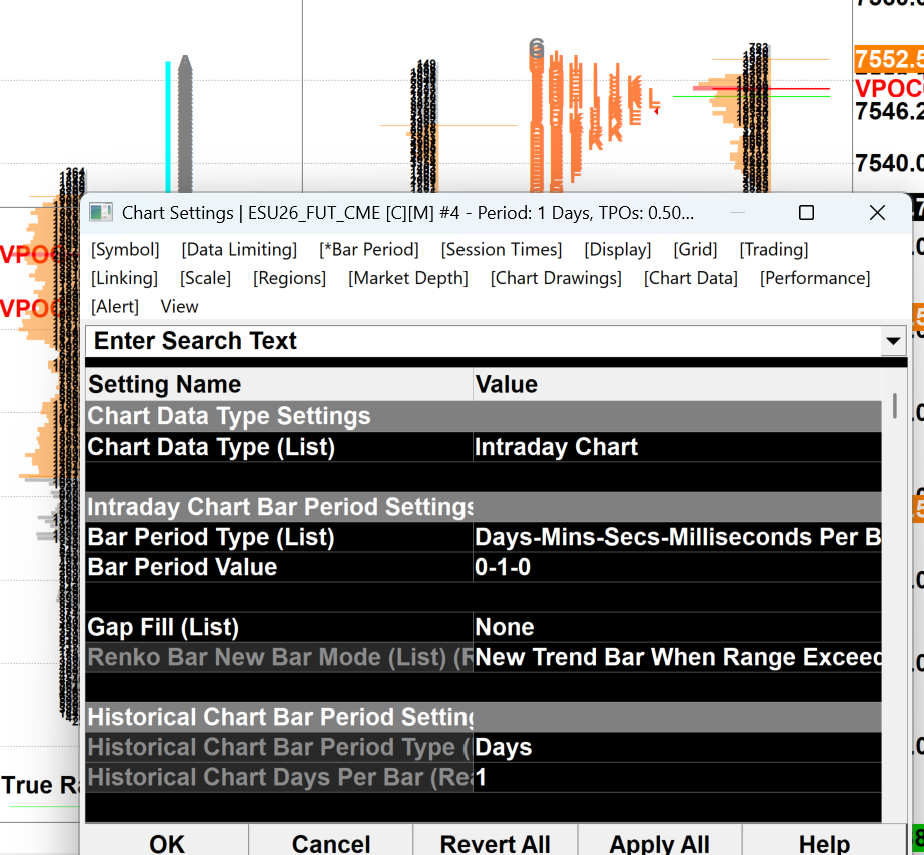Open the View menu
The width and height of the screenshot is (924, 855).
pyautogui.click(x=179, y=306)
